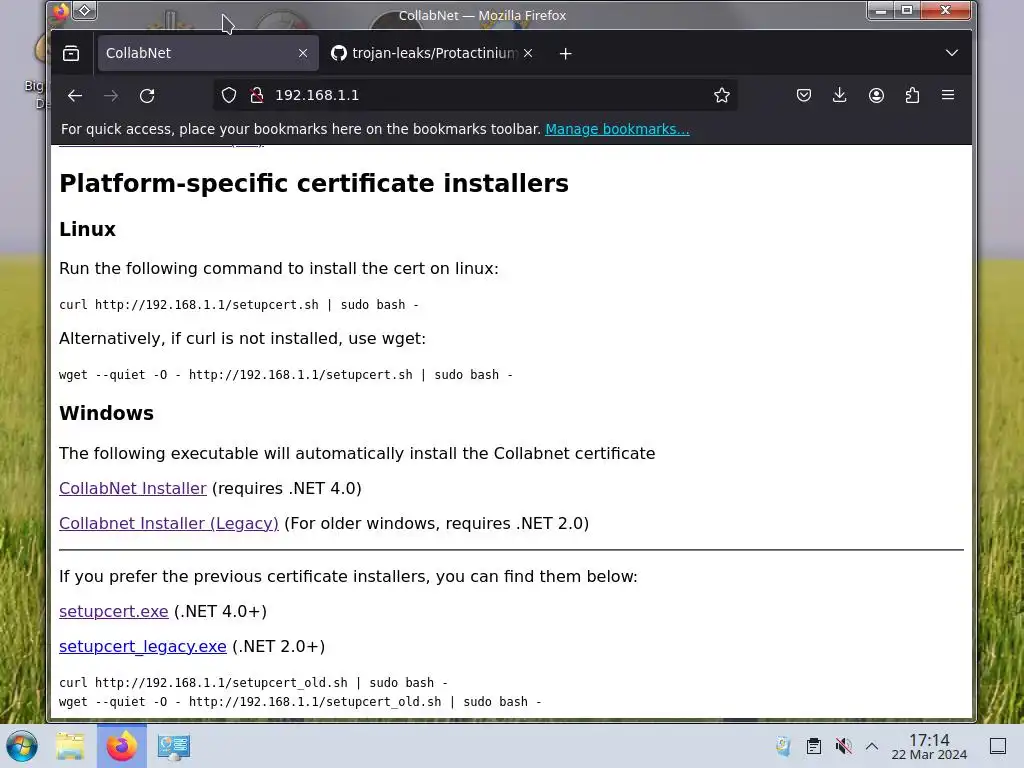Go back to the previous page
Screen dimensions: 1024x768
coord(74,96)
